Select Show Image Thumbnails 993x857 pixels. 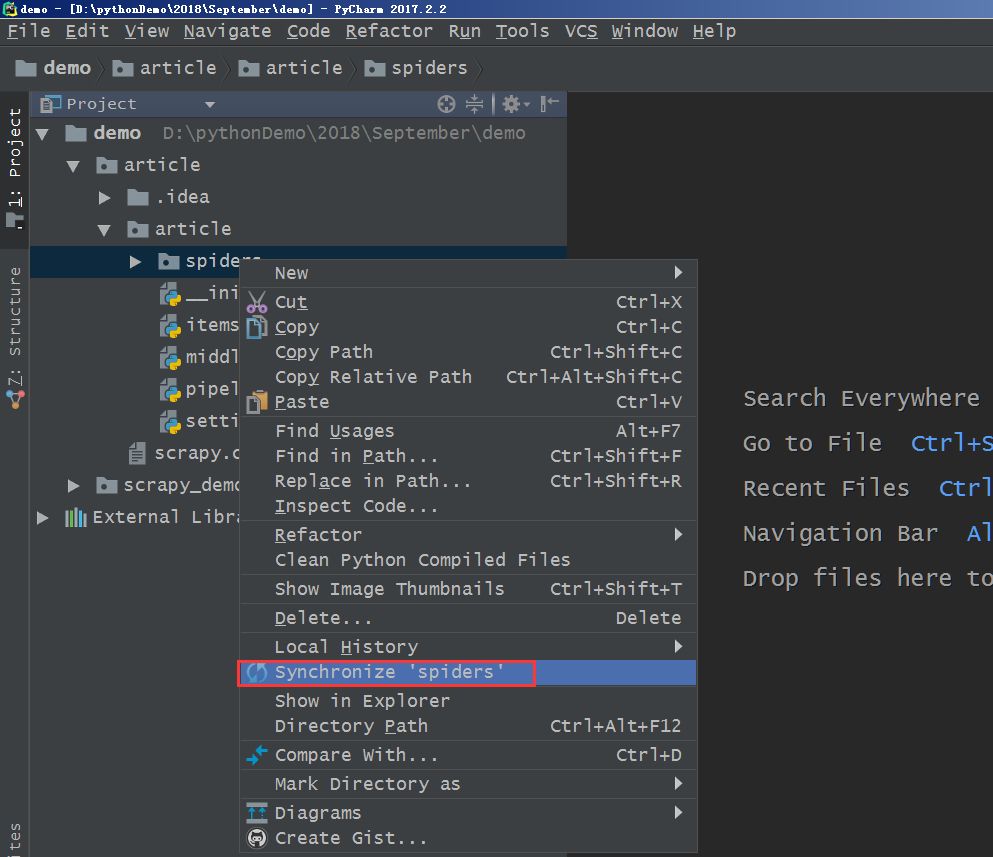pos(468,589)
